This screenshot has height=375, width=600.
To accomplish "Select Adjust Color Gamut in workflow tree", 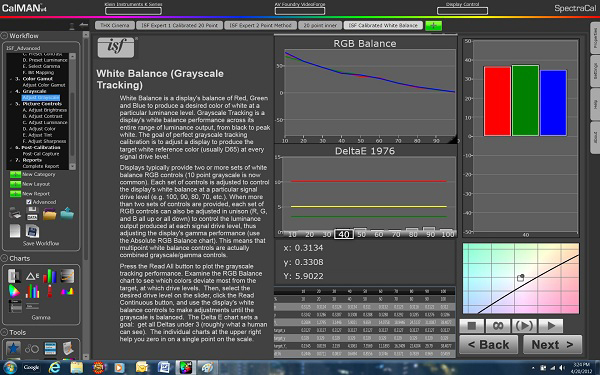I will click(44, 85).
